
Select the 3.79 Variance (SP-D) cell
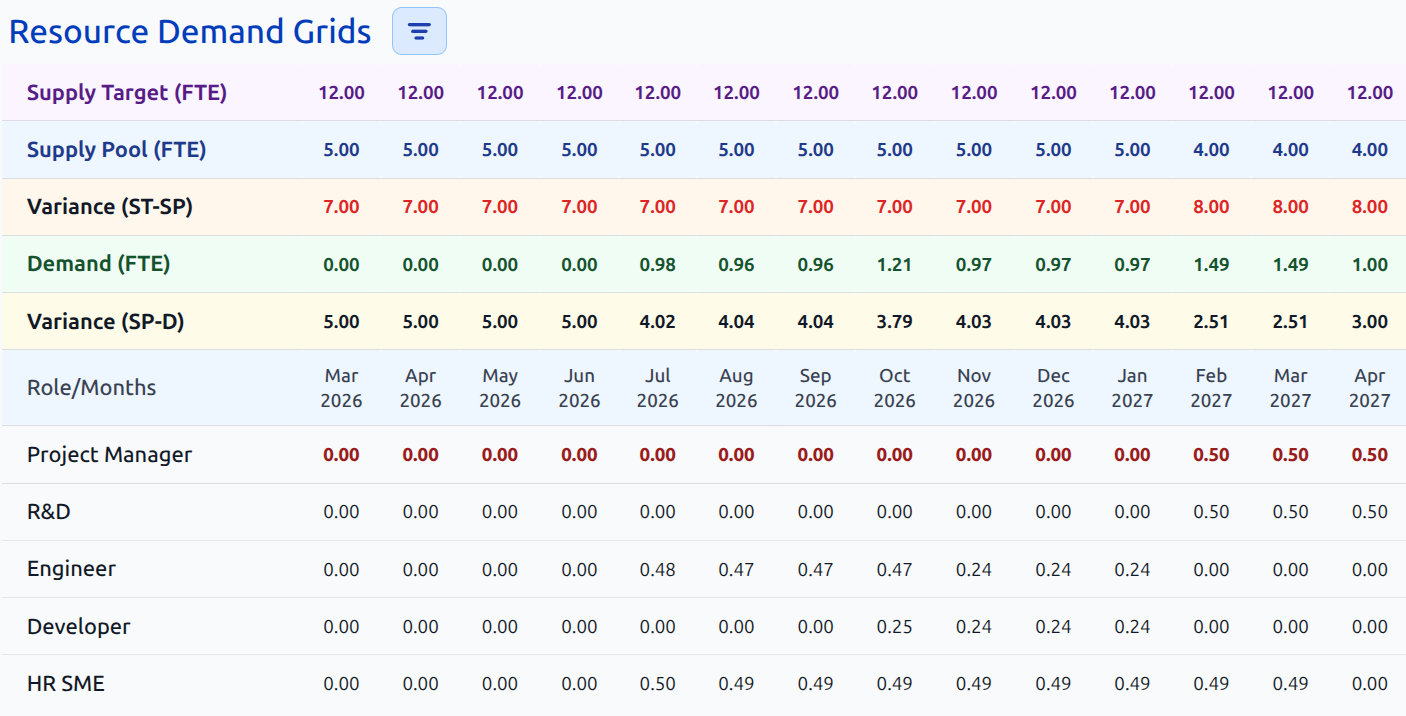pyautogui.click(x=895, y=322)
